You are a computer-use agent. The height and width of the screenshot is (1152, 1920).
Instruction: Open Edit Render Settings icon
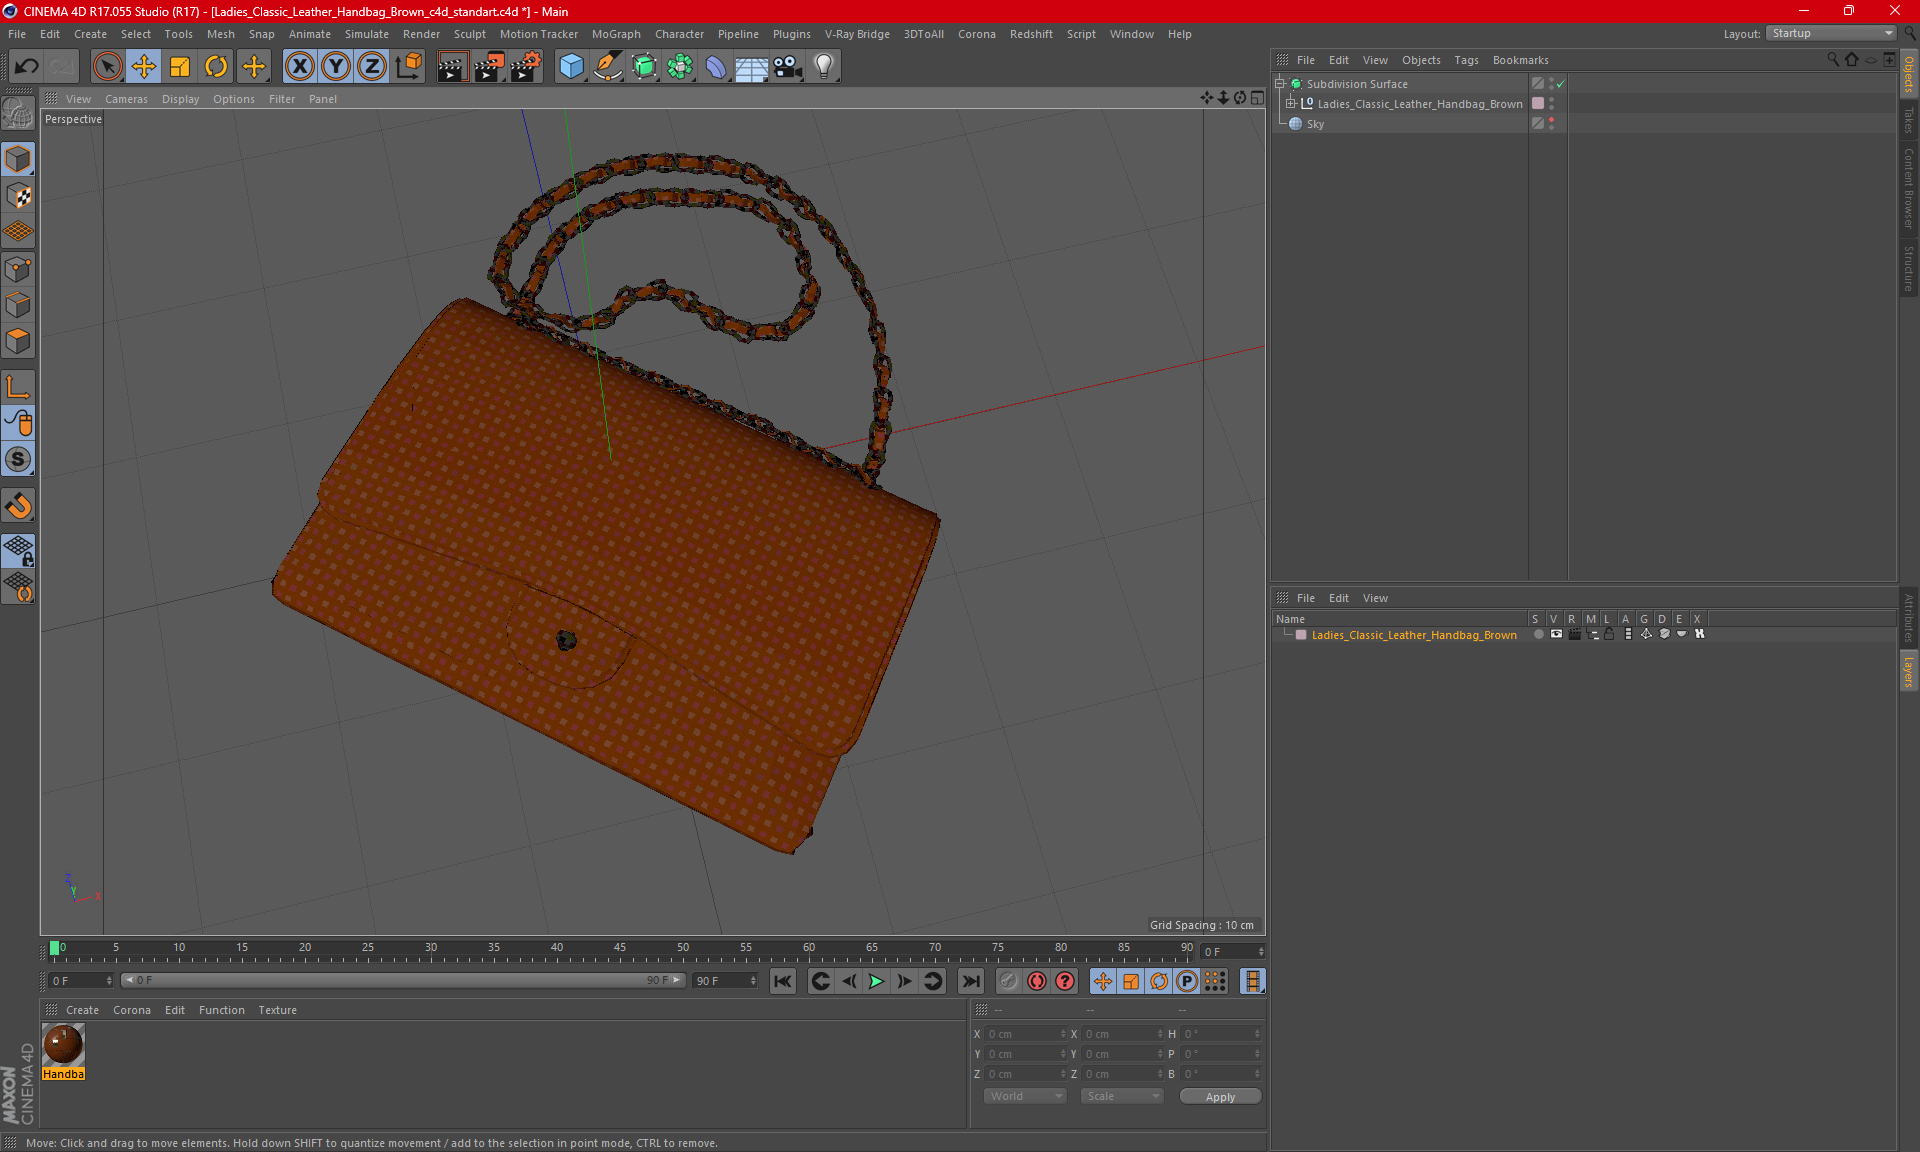click(x=526, y=66)
